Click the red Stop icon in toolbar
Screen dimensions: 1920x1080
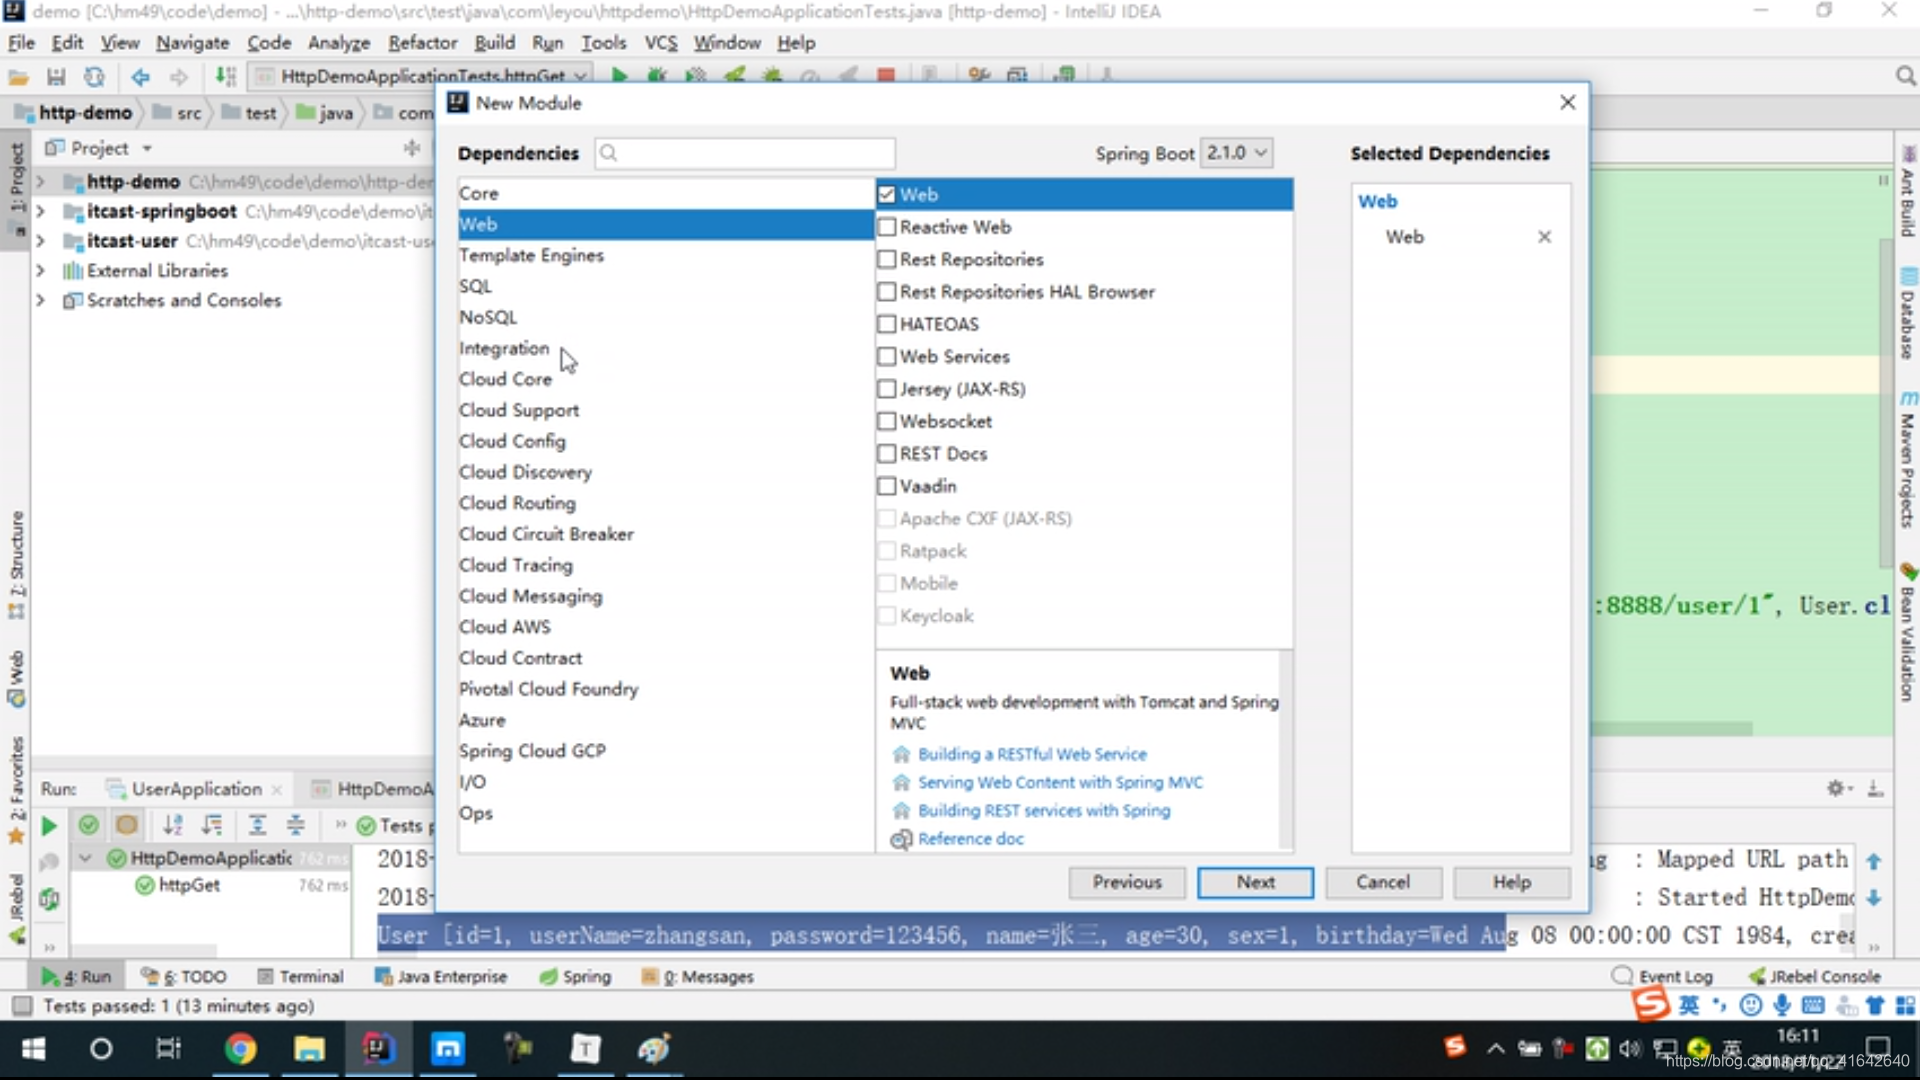click(886, 76)
